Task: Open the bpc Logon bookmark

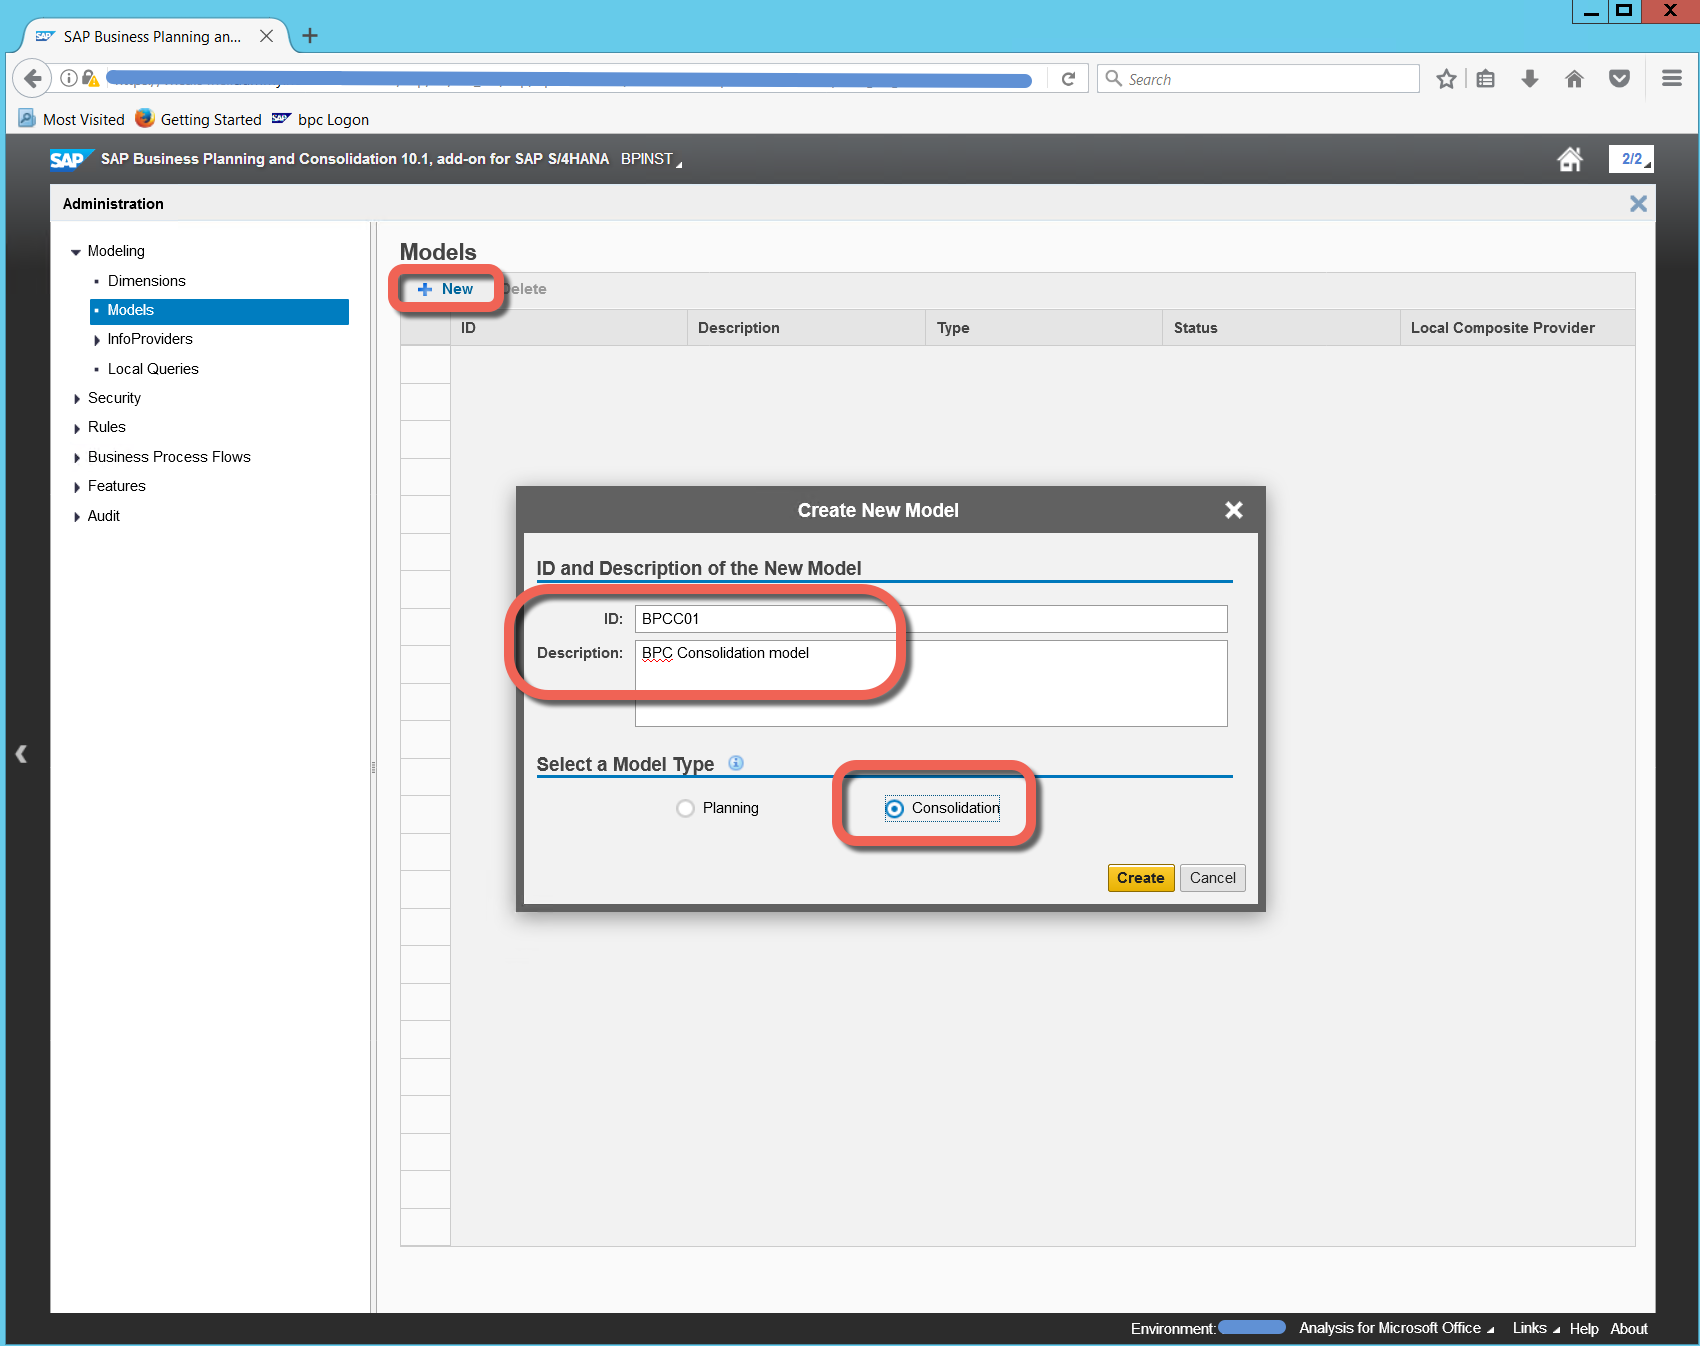Action: pyautogui.click(x=332, y=120)
